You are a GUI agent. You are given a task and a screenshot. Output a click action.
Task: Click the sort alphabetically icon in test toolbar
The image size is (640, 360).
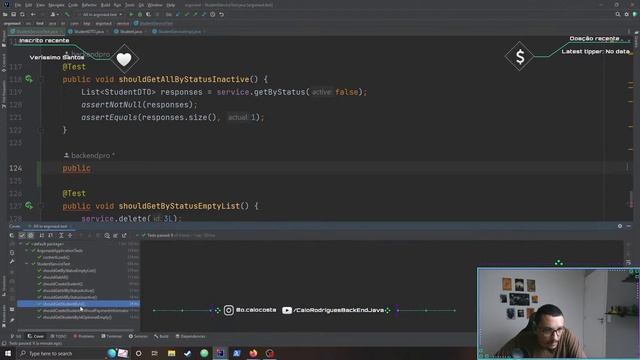pos(42,236)
